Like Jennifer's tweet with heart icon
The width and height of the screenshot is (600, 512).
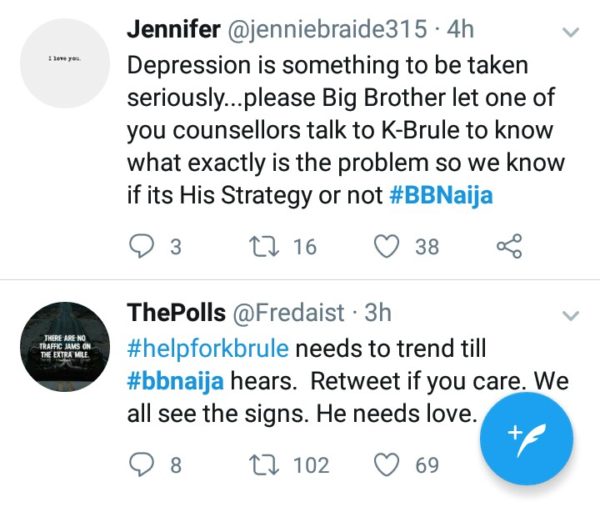coord(384,245)
